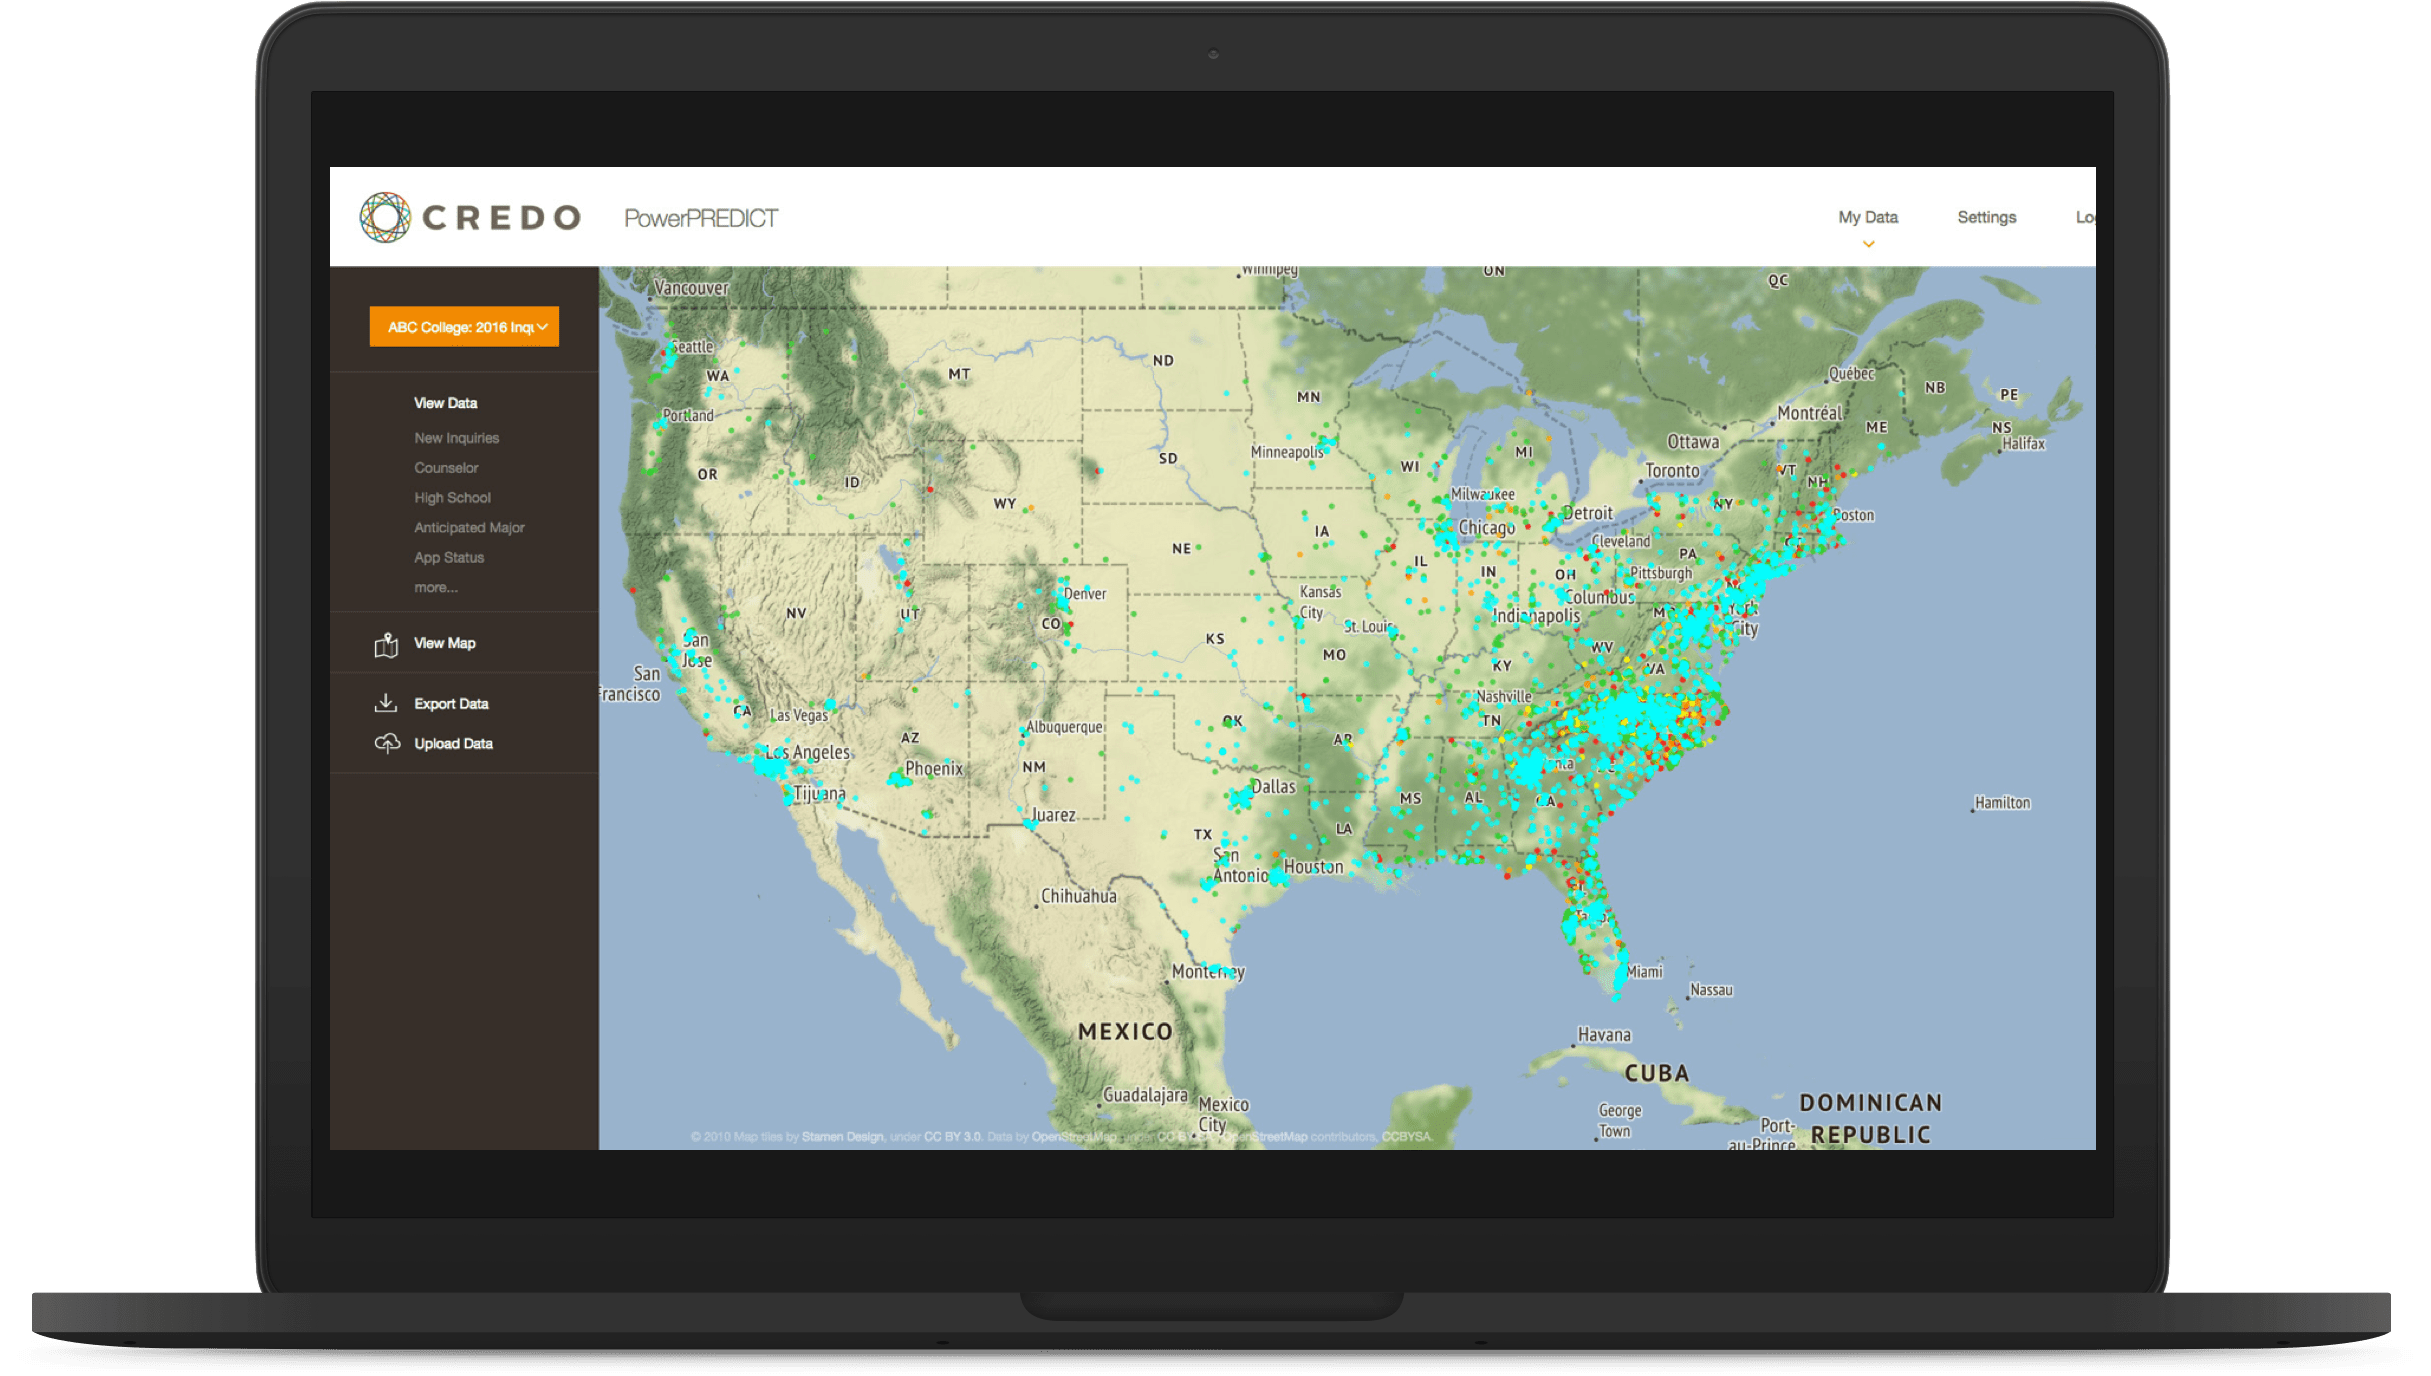This screenshot has width=2431, height=1376.
Task: Expand the My Data menu chevron
Action: tap(1867, 244)
